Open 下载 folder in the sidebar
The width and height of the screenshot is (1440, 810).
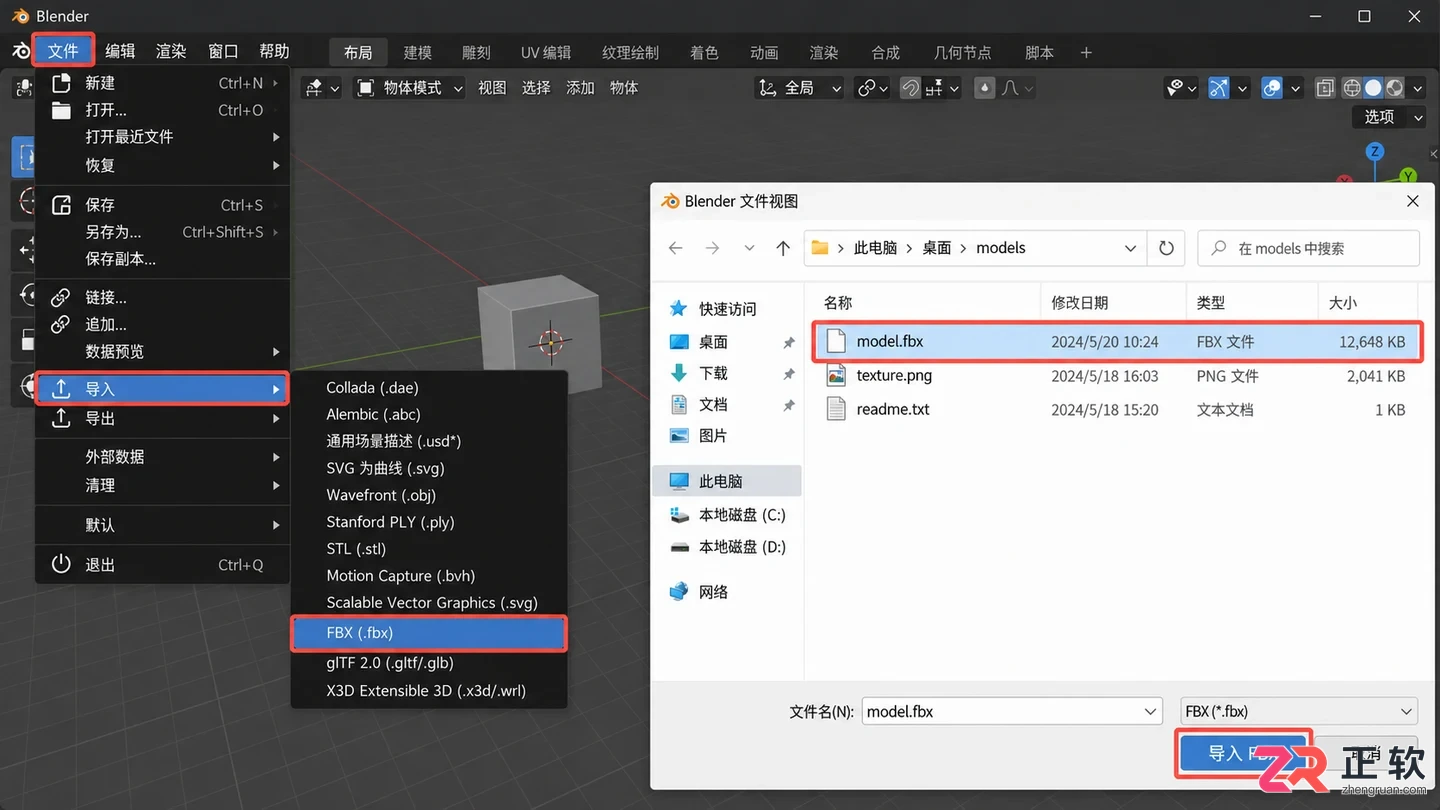click(x=713, y=373)
